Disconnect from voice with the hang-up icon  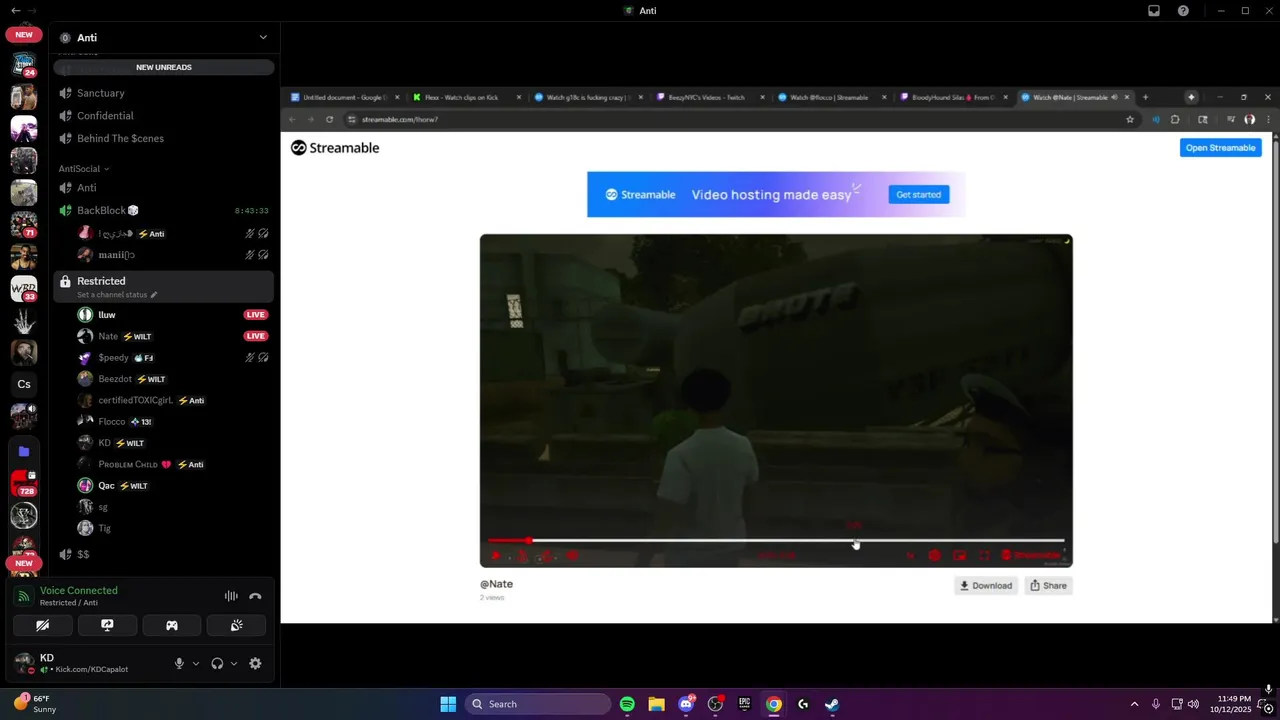[x=255, y=596]
